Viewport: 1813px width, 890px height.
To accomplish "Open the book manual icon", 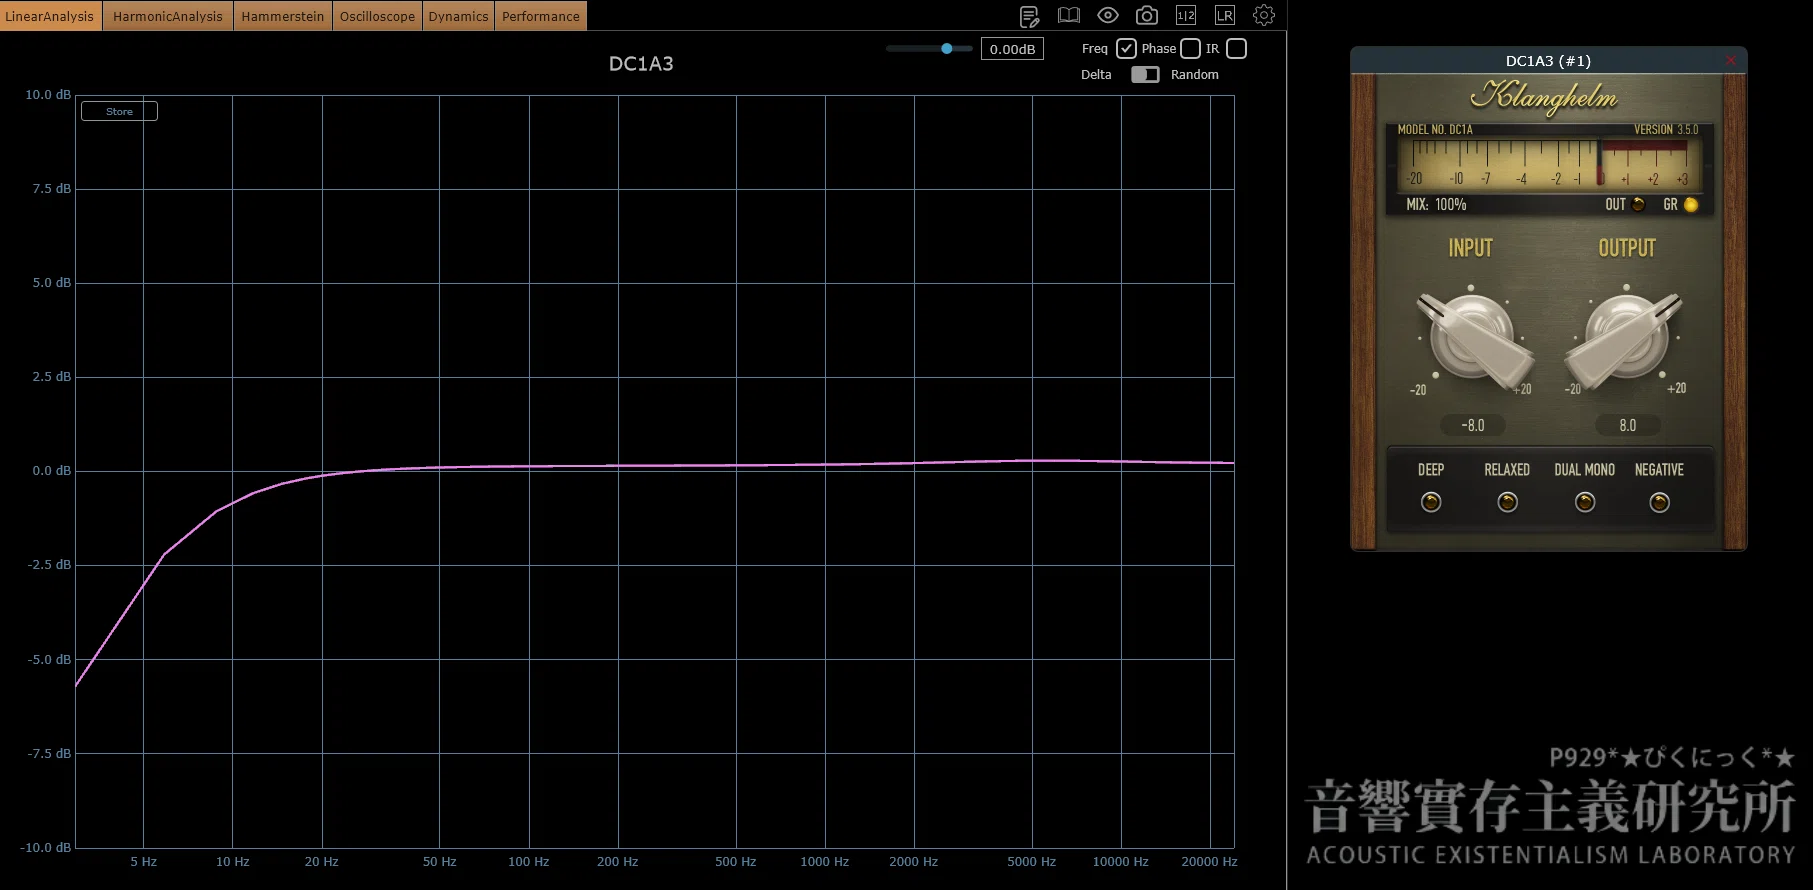I will click(x=1069, y=16).
